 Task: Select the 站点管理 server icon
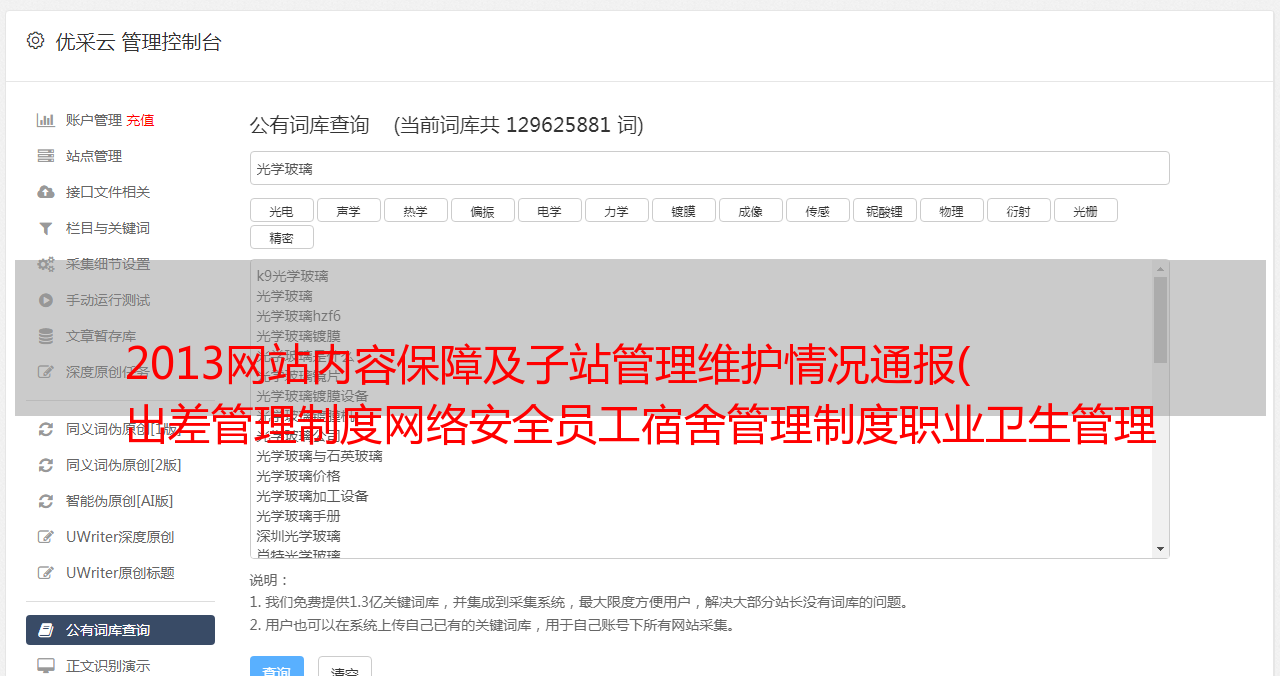coord(46,156)
